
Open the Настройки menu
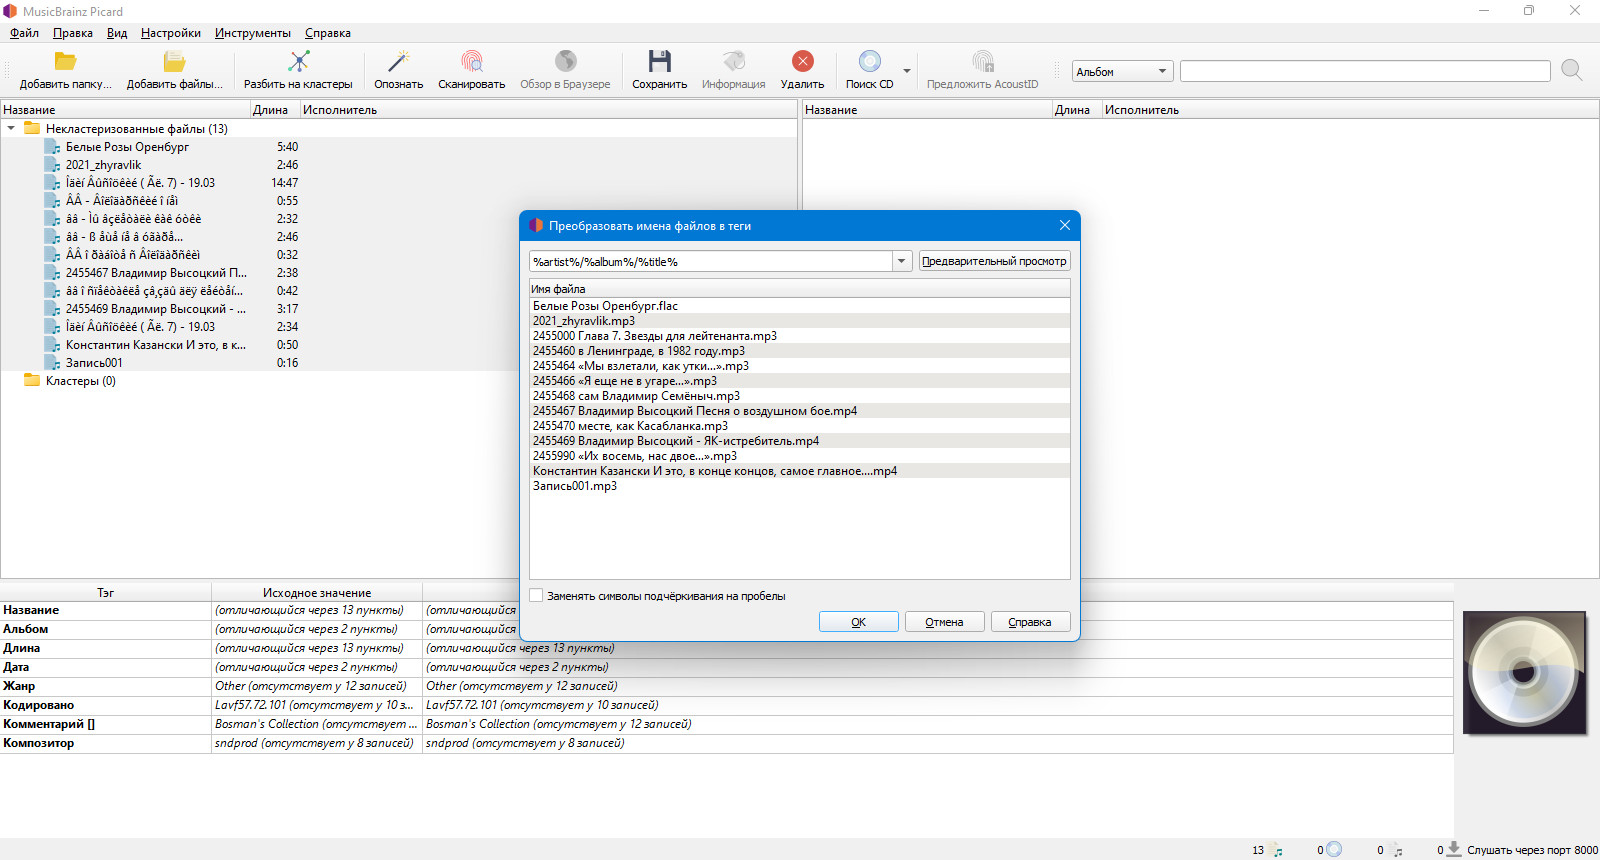coord(171,33)
